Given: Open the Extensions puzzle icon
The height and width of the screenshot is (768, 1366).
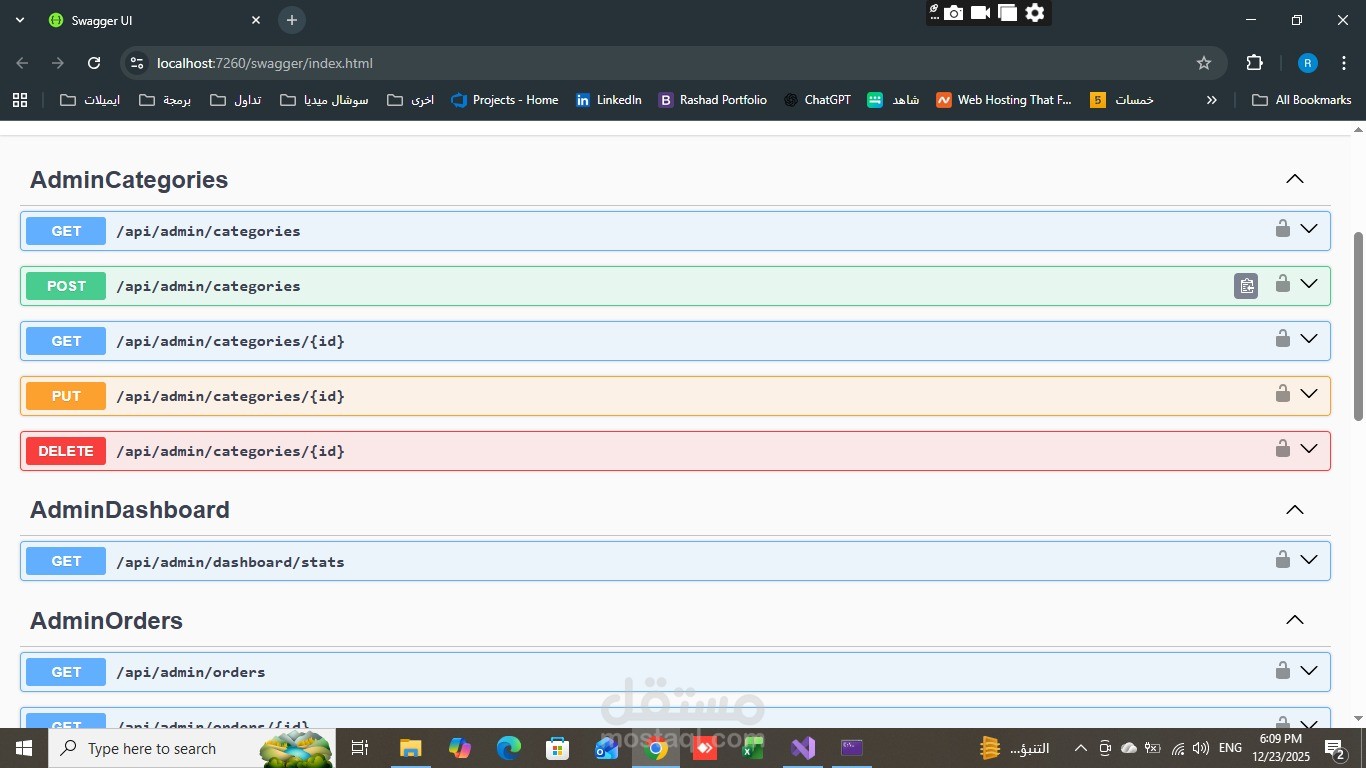Looking at the screenshot, I should pos(1254,63).
